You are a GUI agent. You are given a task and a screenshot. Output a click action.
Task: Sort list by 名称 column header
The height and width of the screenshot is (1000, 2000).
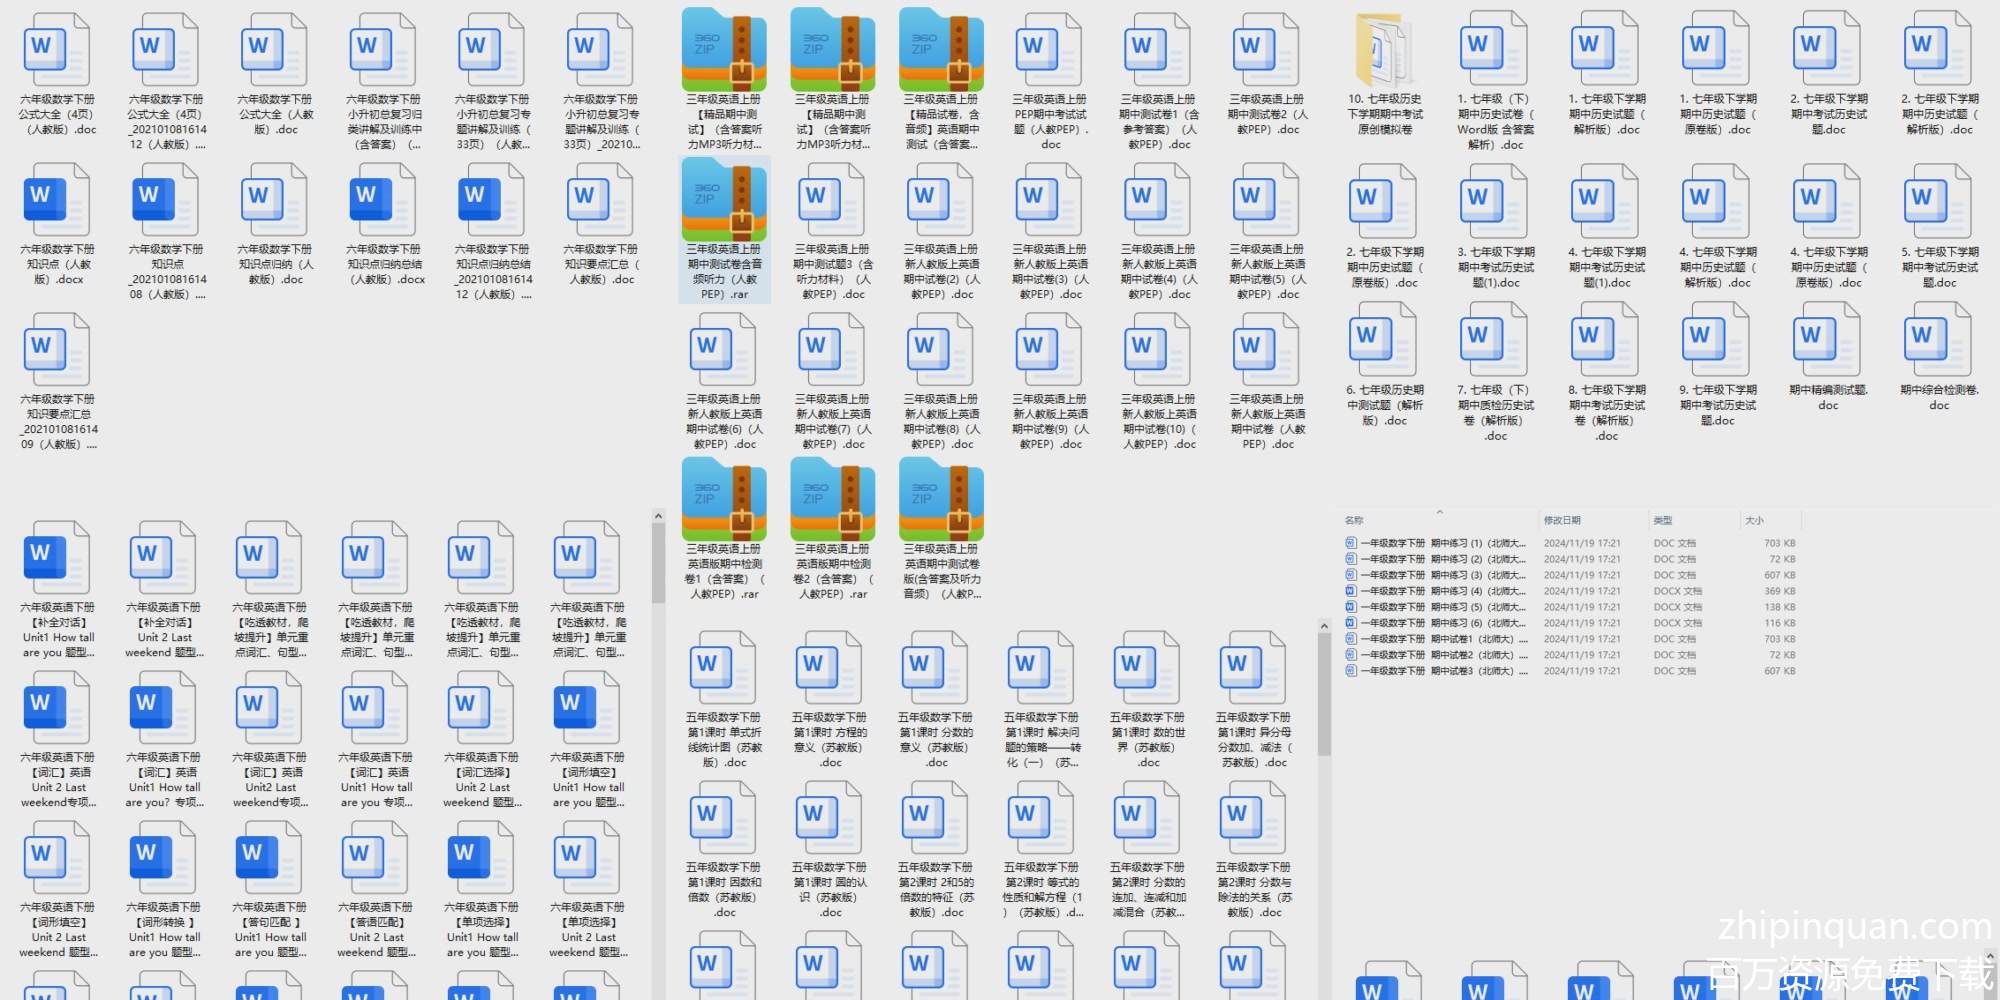coord(1354,520)
